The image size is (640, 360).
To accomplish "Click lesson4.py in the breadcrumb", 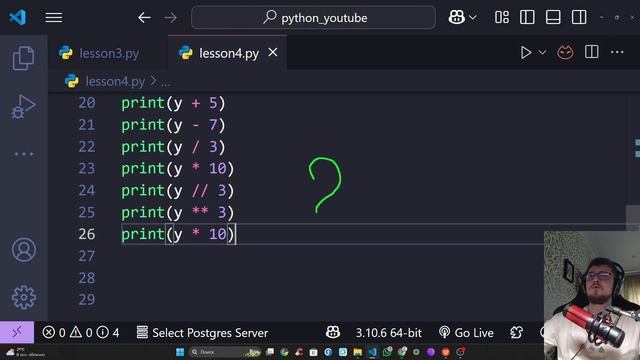I will (x=115, y=82).
